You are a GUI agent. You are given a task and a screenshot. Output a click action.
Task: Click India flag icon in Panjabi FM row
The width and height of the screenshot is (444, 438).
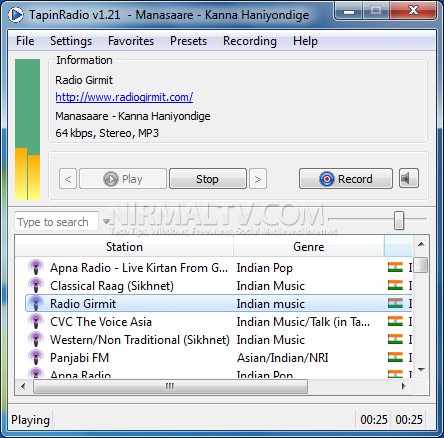[395, 357]
